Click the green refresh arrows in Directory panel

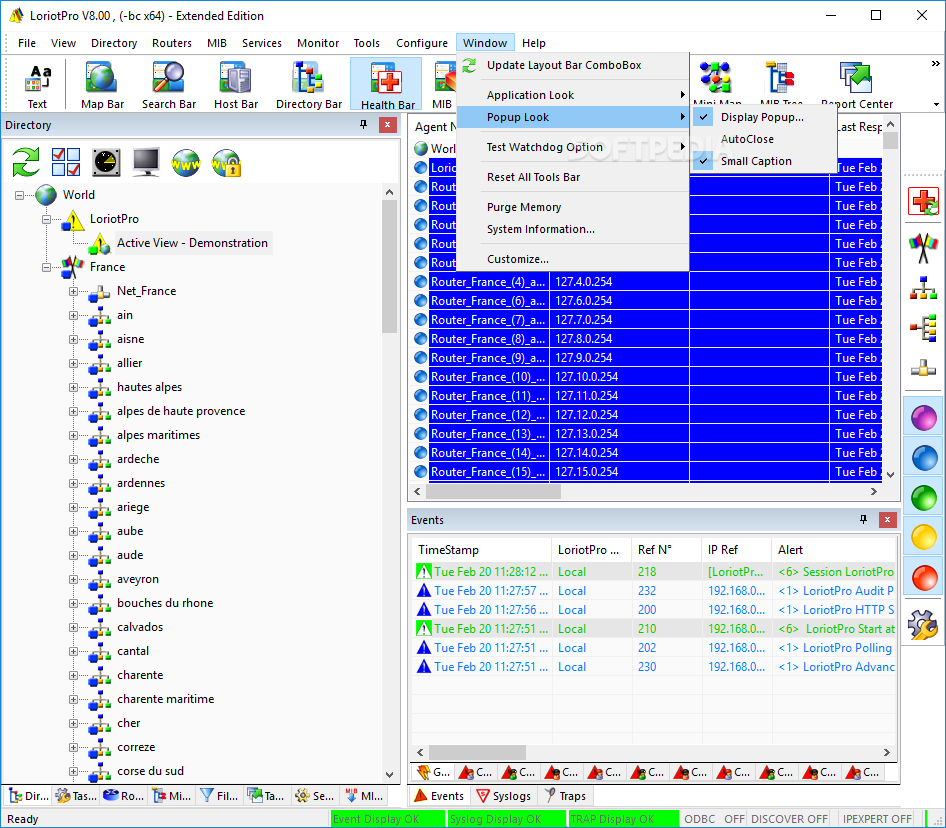[27, 162]
